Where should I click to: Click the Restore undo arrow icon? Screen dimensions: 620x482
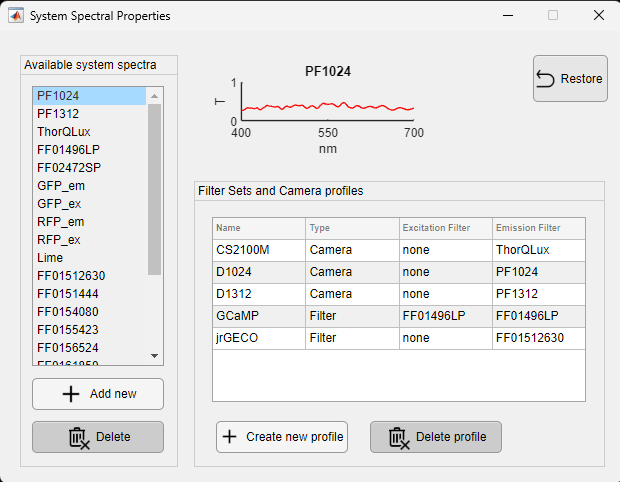coord(545,79)
